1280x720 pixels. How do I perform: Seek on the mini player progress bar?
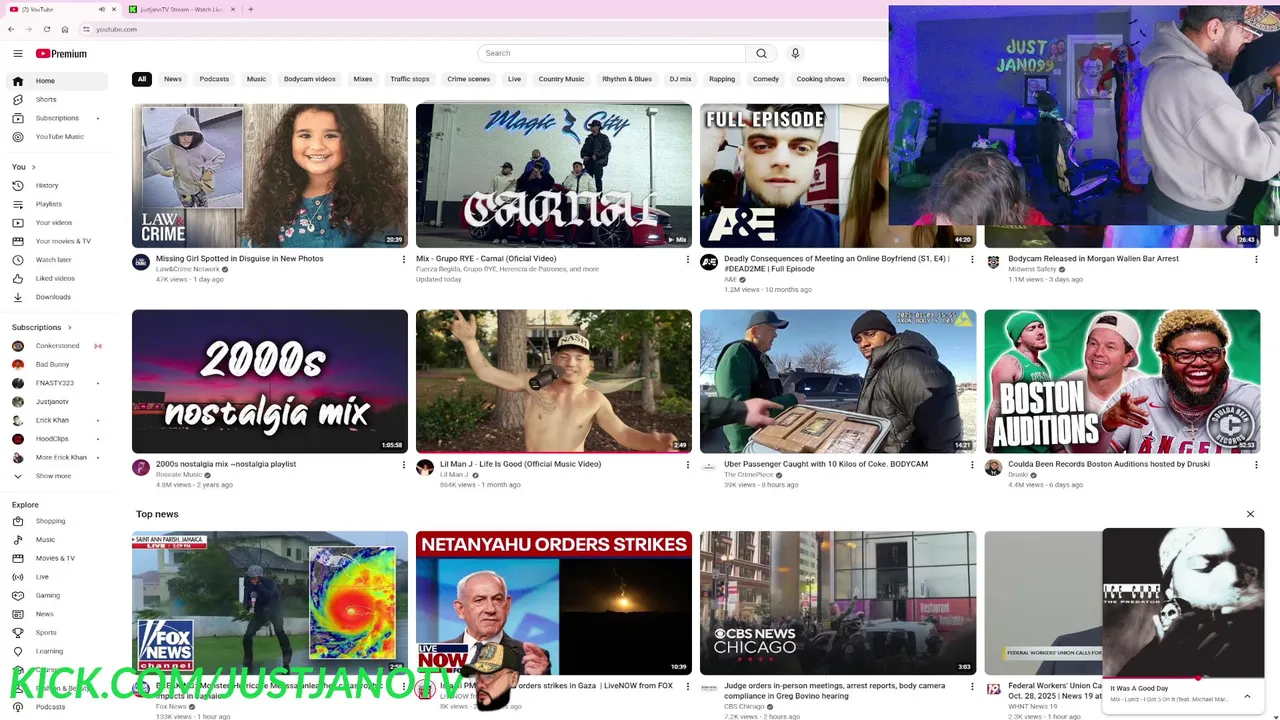pos(1183,678)
